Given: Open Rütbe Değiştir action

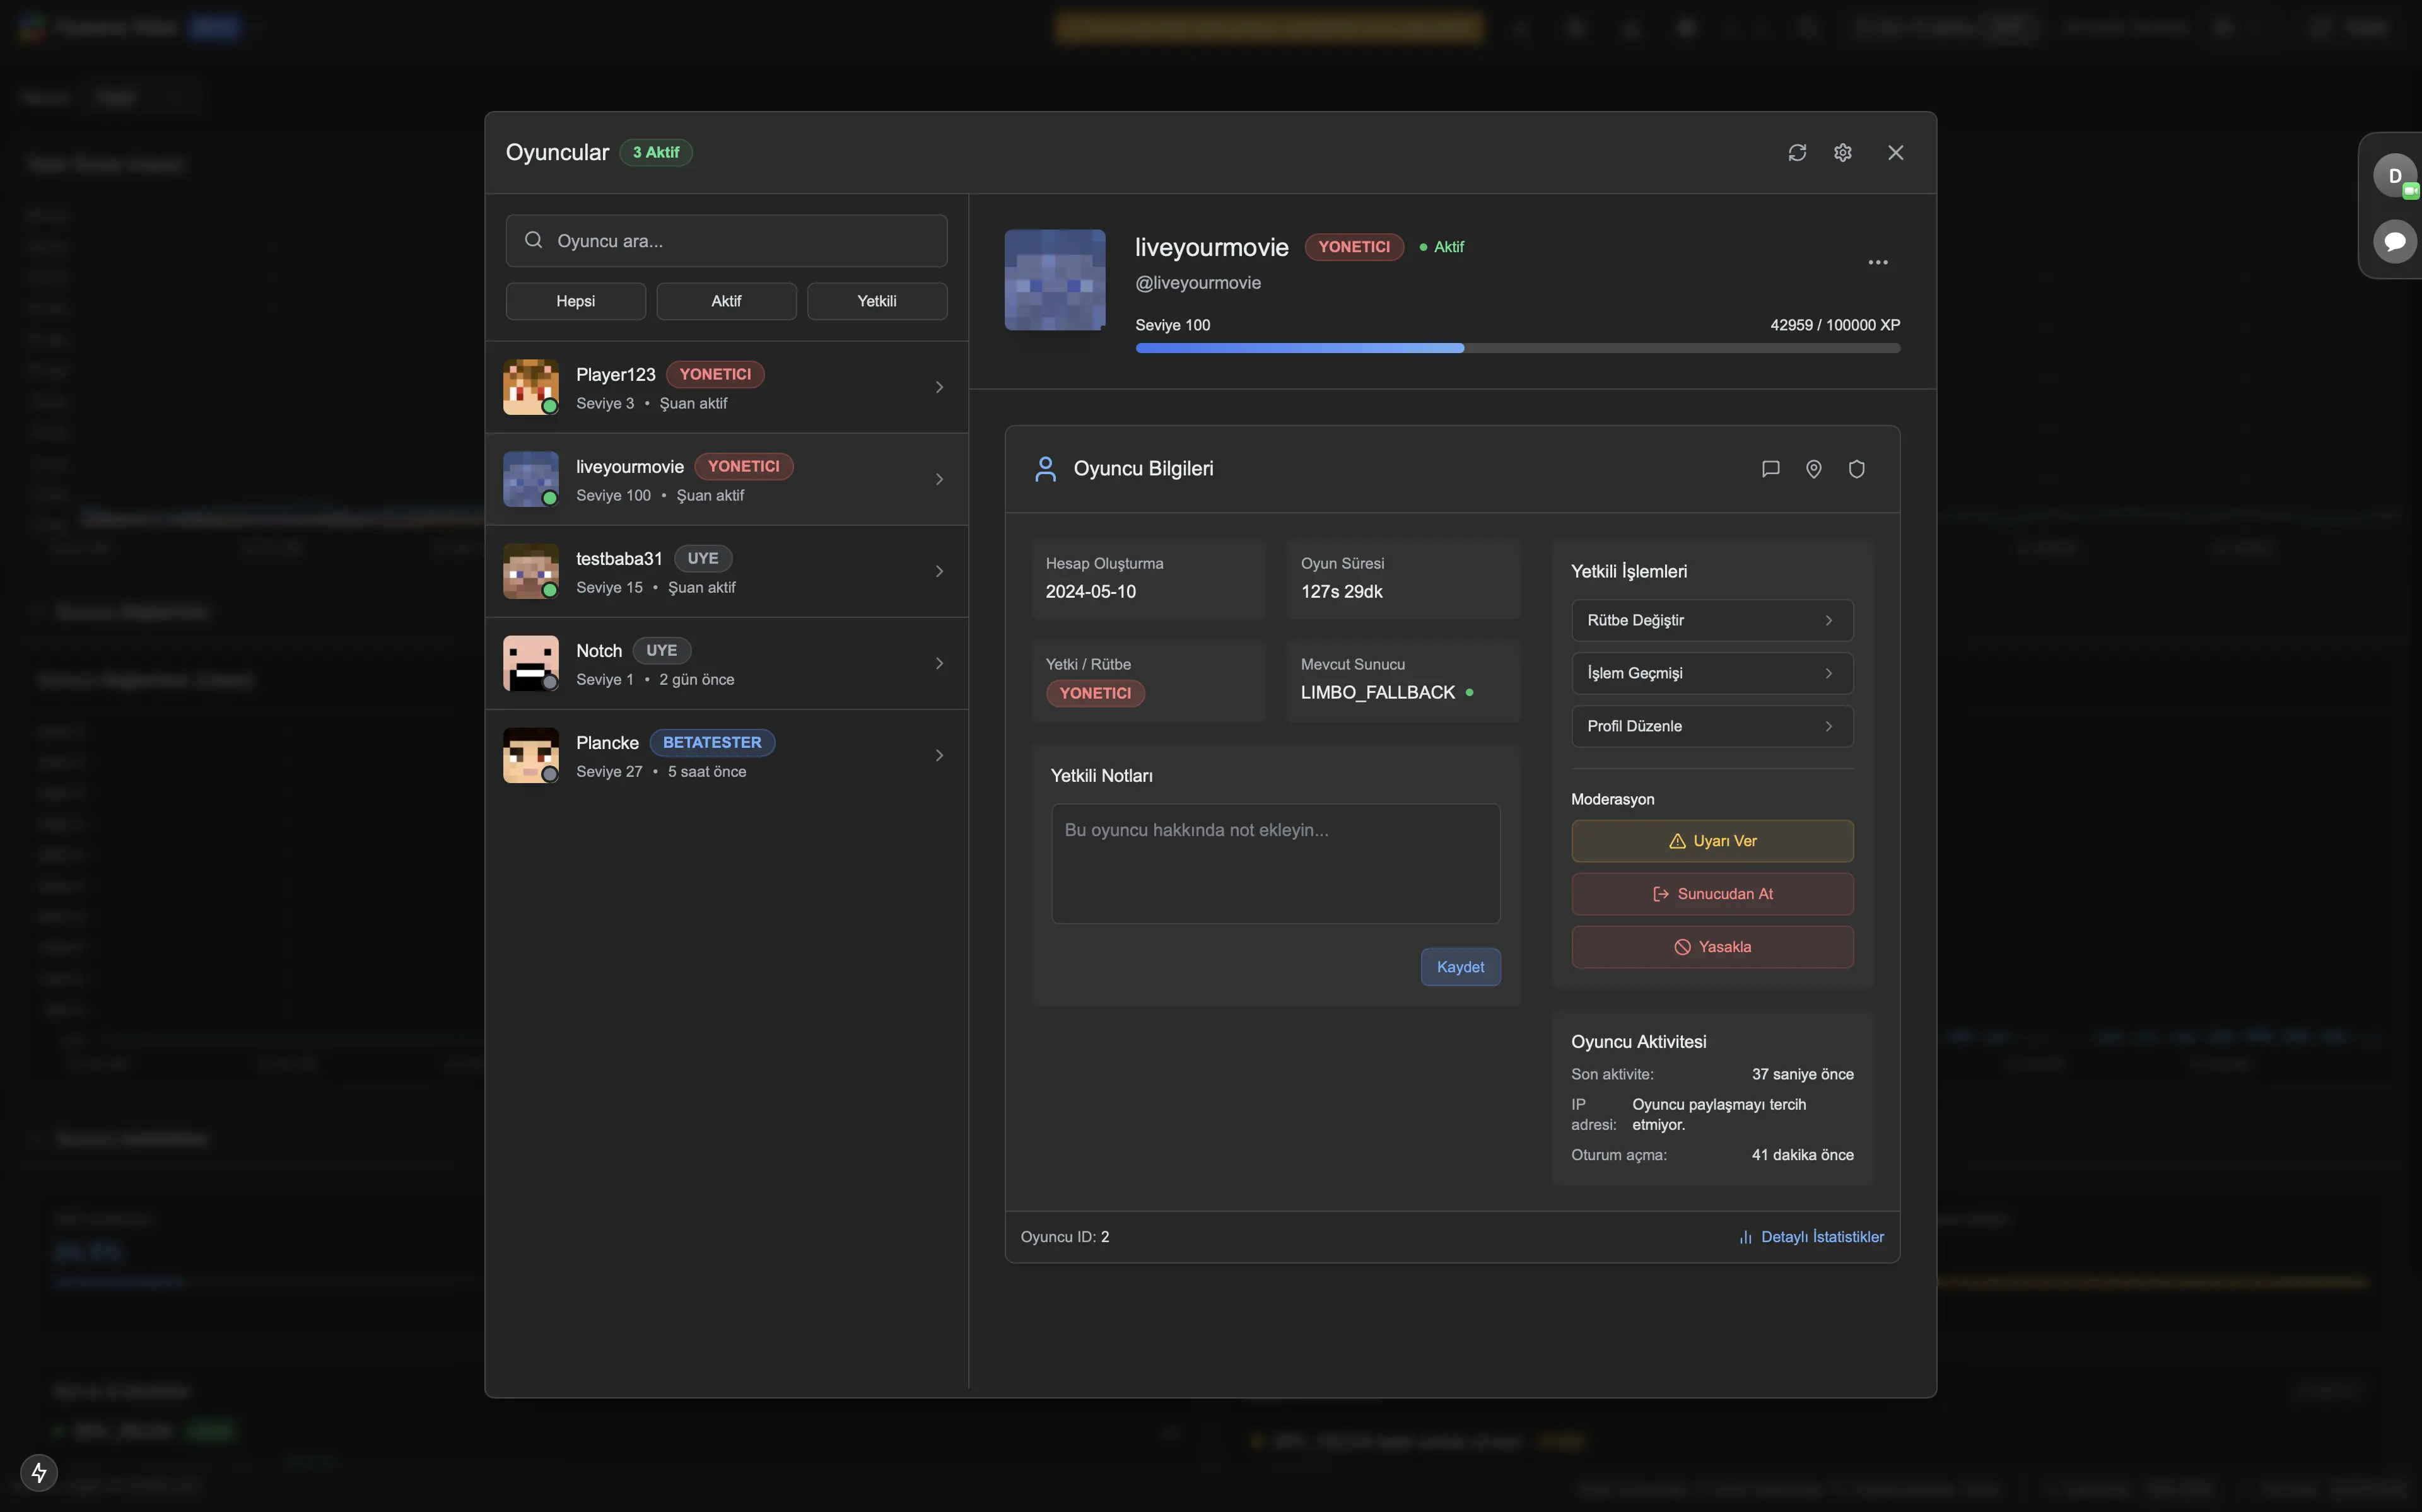Looking at the screenshot, I should 1712,620.
